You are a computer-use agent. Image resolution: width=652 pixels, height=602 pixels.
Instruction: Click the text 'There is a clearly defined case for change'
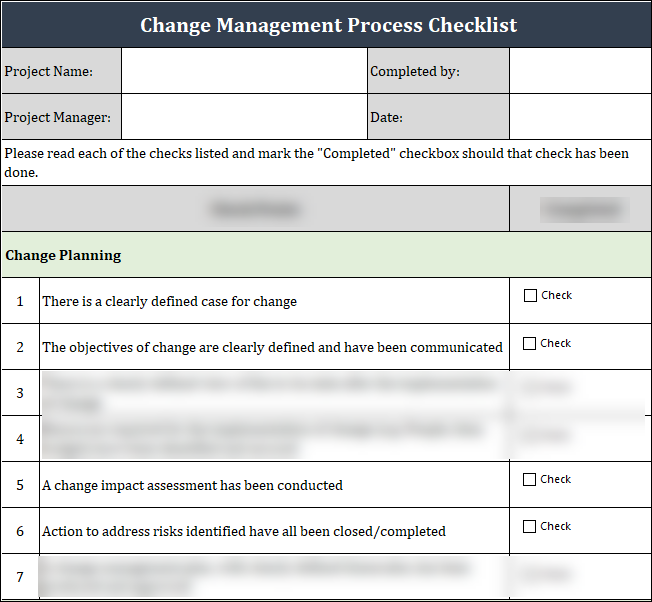coord(169,301)
